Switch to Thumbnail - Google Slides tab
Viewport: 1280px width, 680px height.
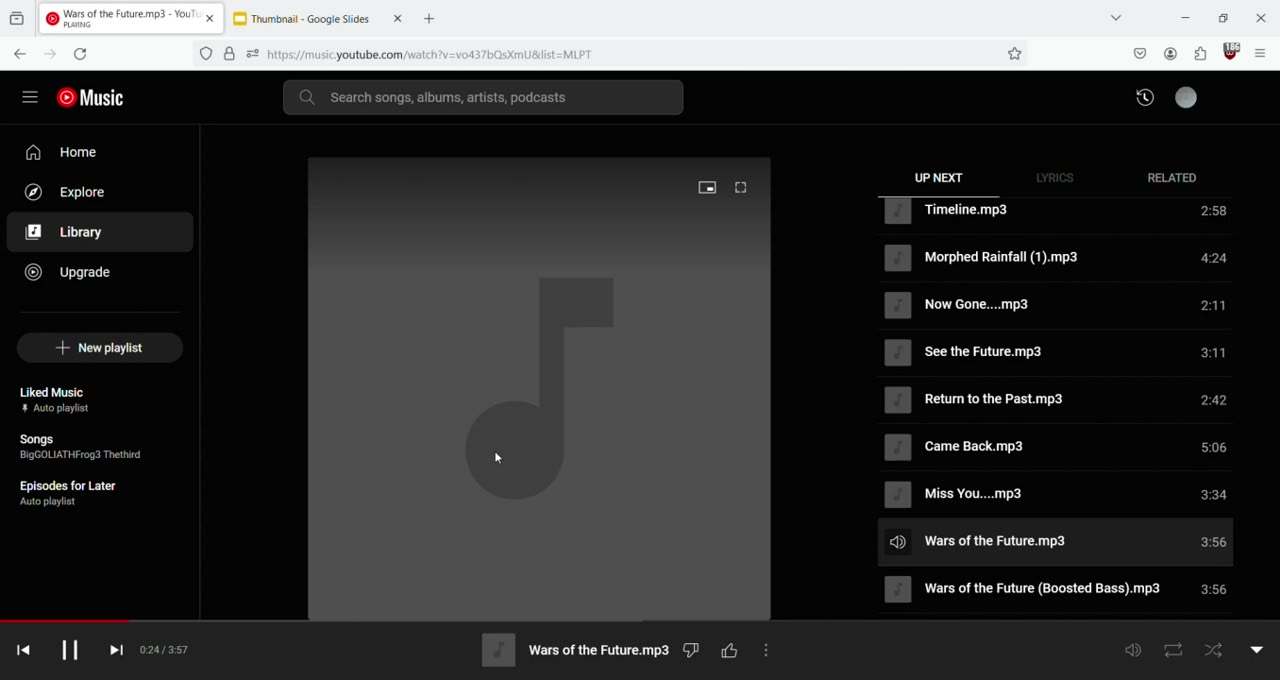[318, 19]
